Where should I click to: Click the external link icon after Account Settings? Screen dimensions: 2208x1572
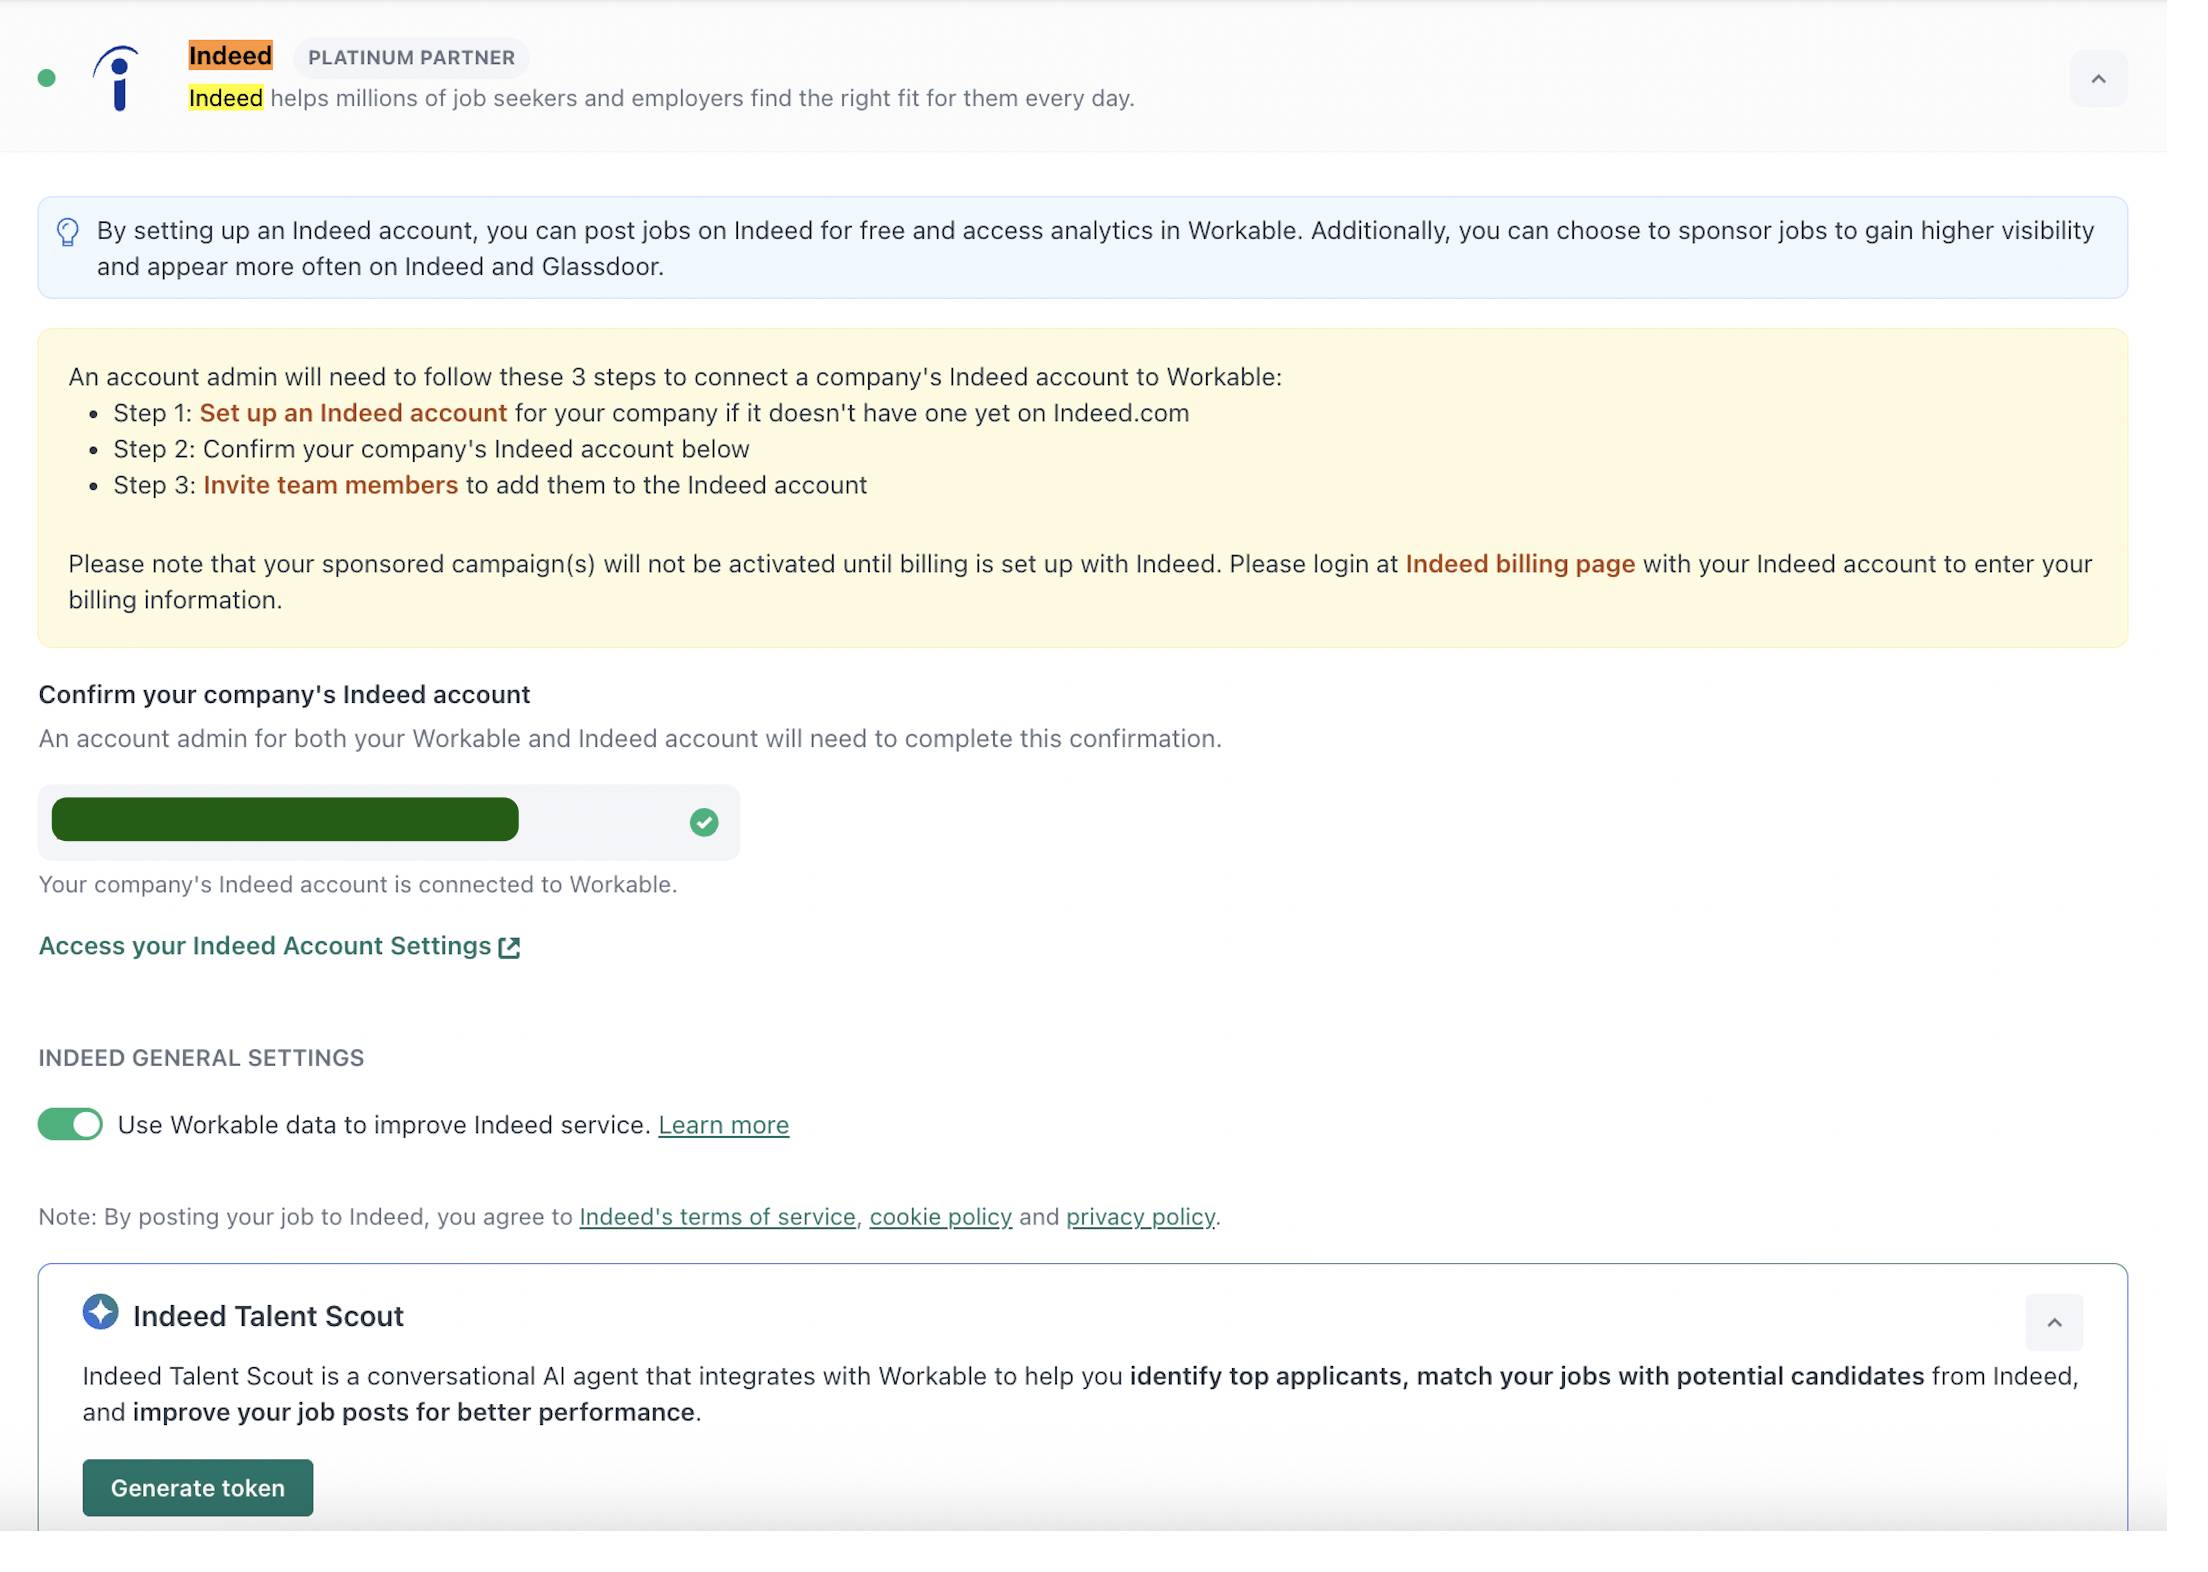[x=509, y=947]
